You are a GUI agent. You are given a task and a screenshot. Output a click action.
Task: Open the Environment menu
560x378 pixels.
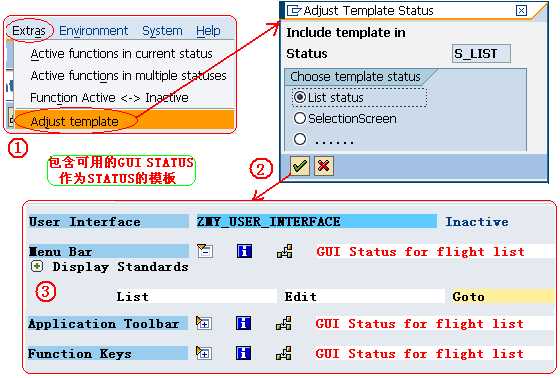point(93,31)
